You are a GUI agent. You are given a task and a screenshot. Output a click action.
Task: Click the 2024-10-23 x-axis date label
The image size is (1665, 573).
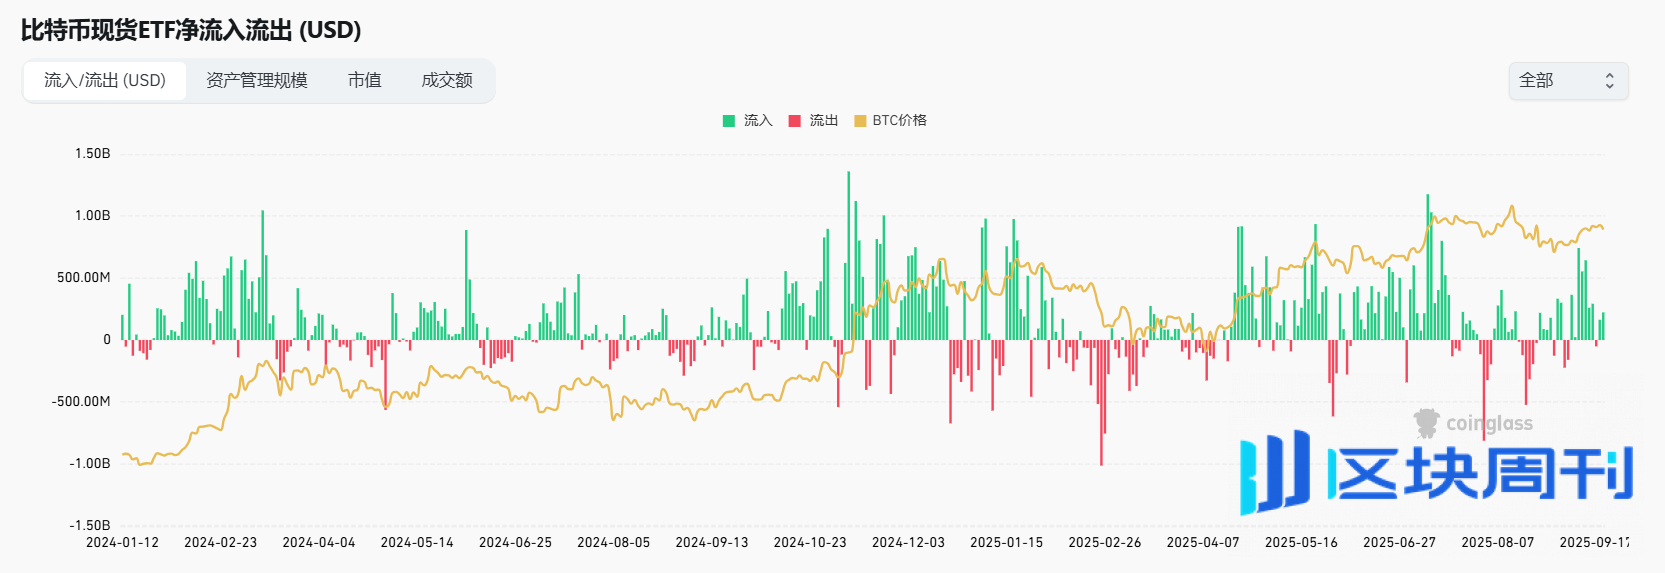810,542
